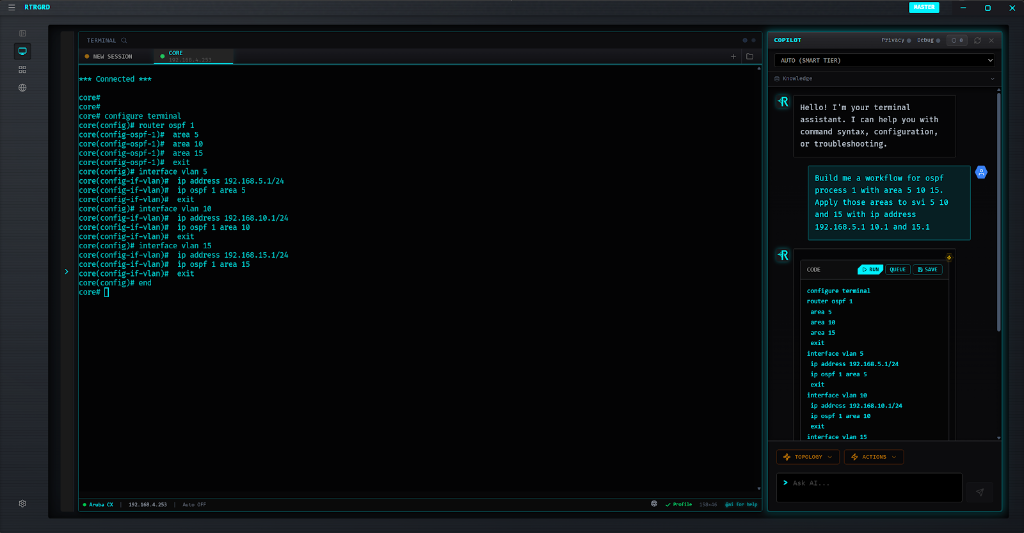The width and height of the screenshot is (1024, 533).
Task: Open the folder icon in the tab bar
Action: point(750,57)
